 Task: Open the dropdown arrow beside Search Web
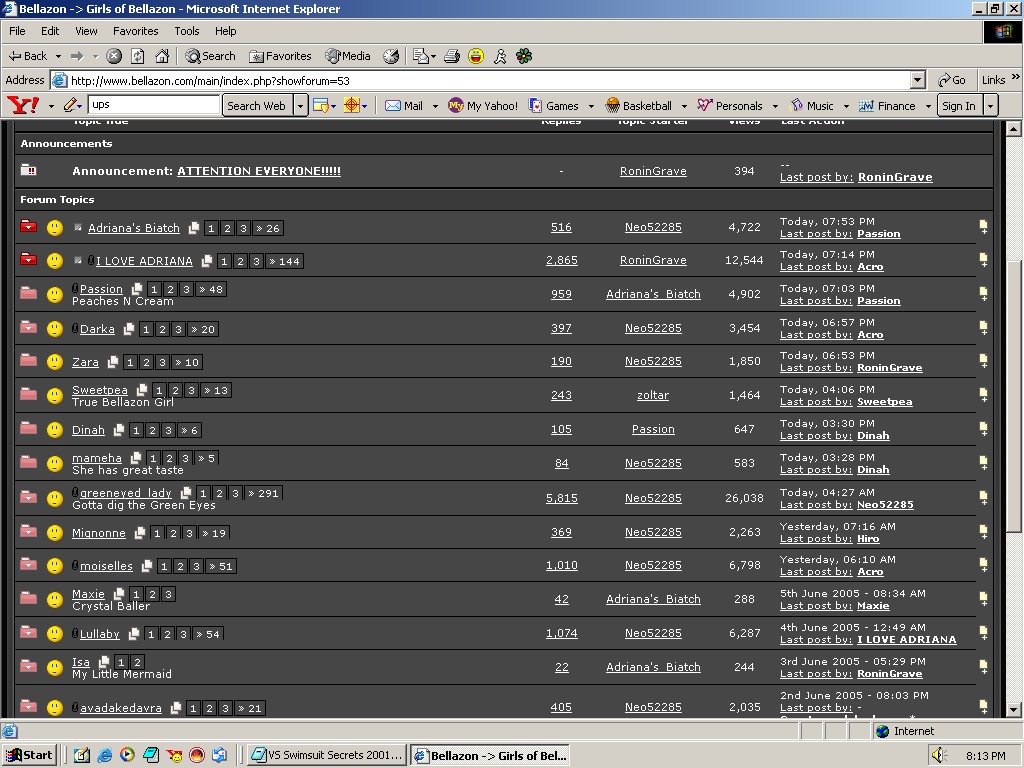click(x=300, y=105)
